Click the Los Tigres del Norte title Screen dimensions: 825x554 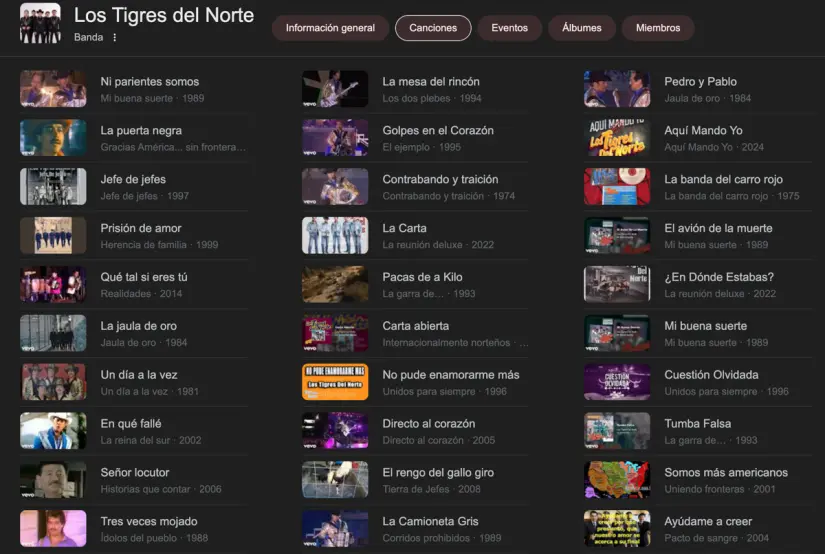click(164, 15)
